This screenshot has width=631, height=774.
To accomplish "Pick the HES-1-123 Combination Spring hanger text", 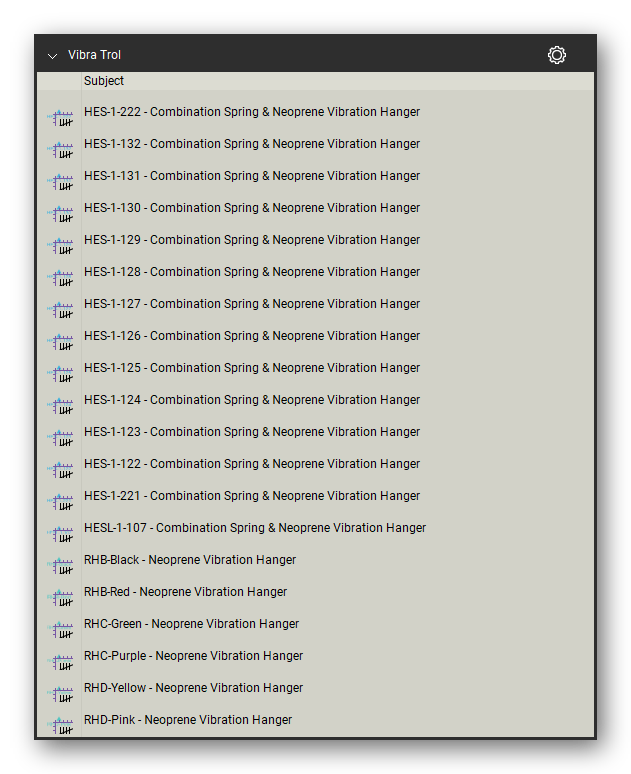I will point(252,432).
